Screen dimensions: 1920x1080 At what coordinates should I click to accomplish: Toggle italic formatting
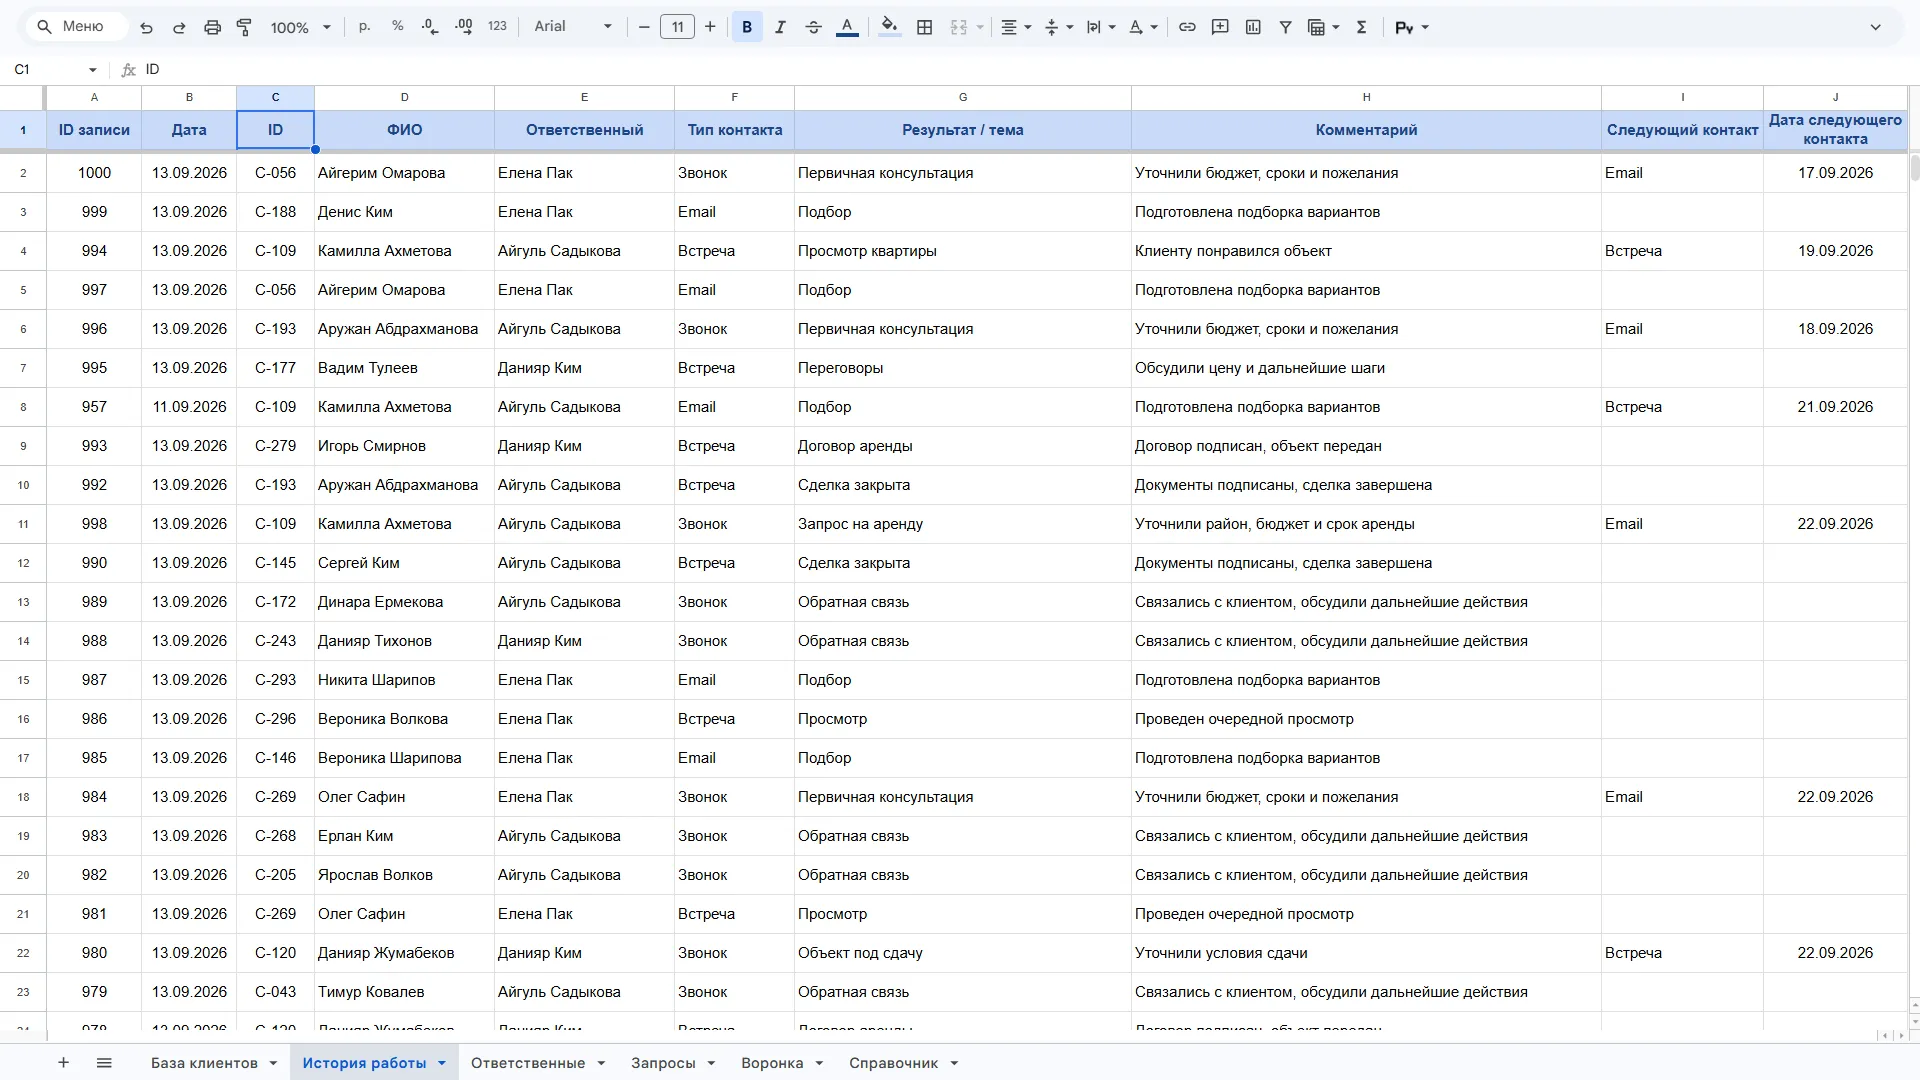(780, 27)
